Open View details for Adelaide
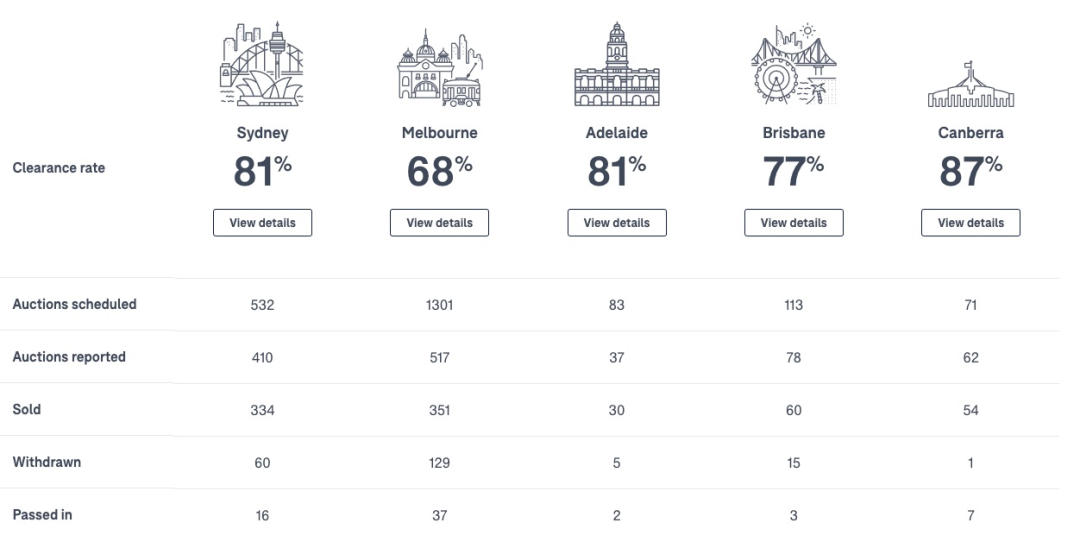Viewport: 1080px width, 548px height. [616, 223]
